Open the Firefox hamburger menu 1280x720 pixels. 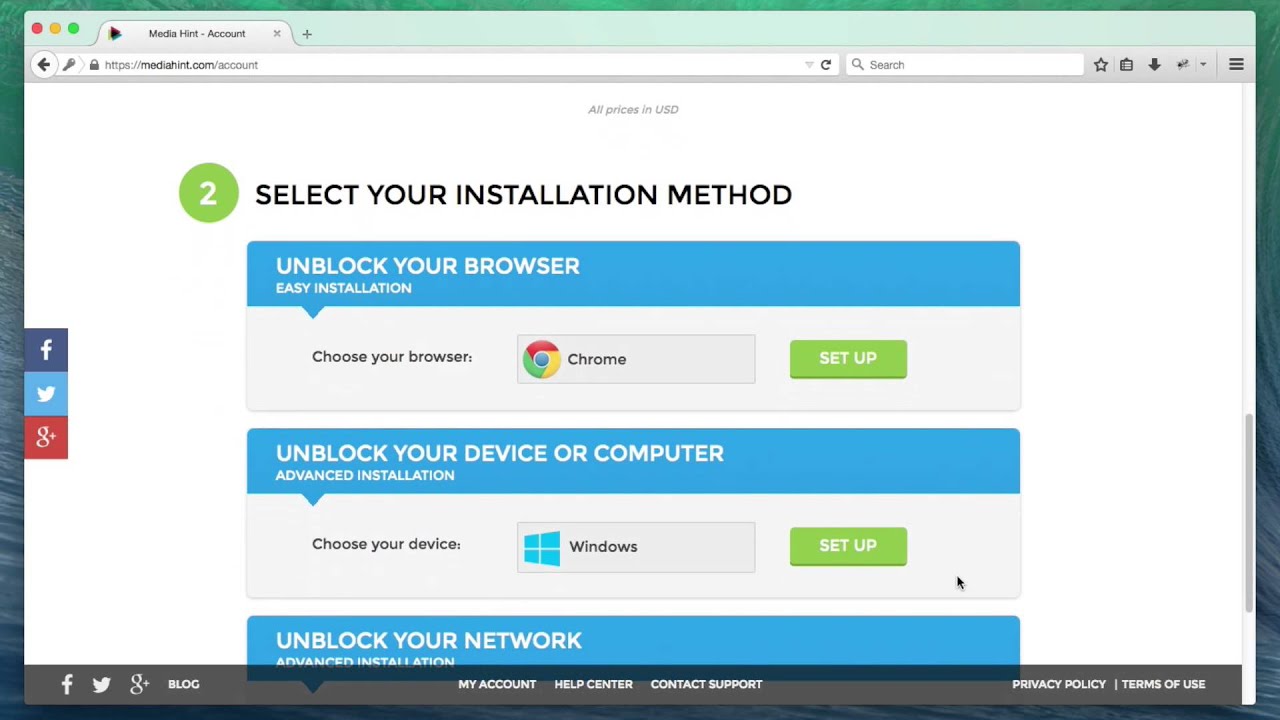(x=1236, y=65)
